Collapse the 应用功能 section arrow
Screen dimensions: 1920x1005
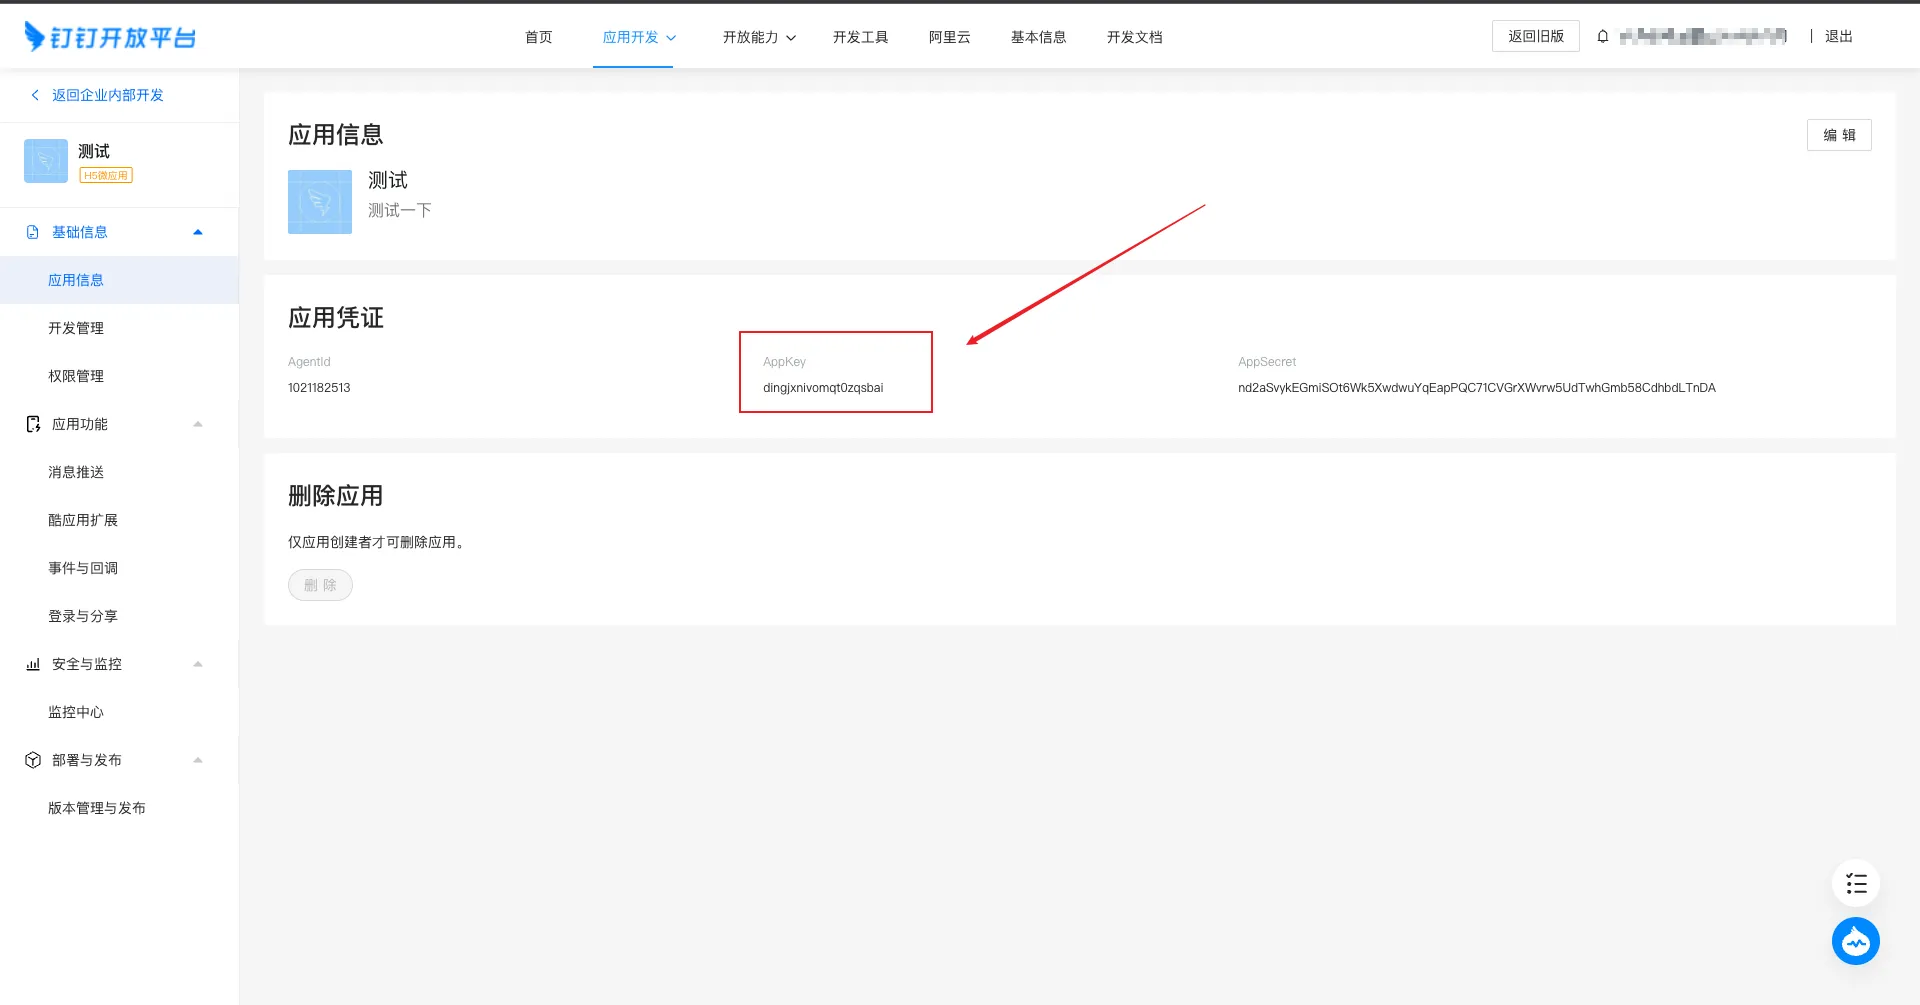[198, 424]
